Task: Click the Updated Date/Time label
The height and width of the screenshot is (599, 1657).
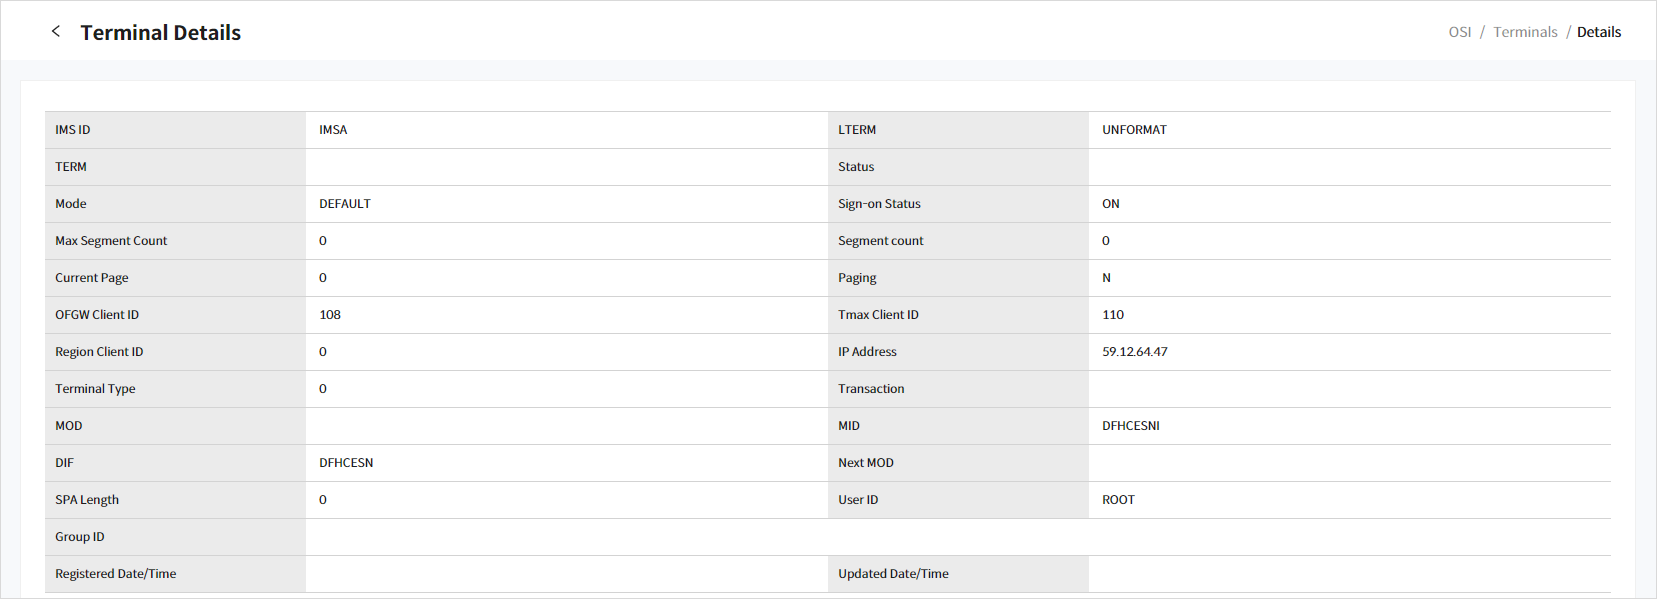Action: (893, 574)
